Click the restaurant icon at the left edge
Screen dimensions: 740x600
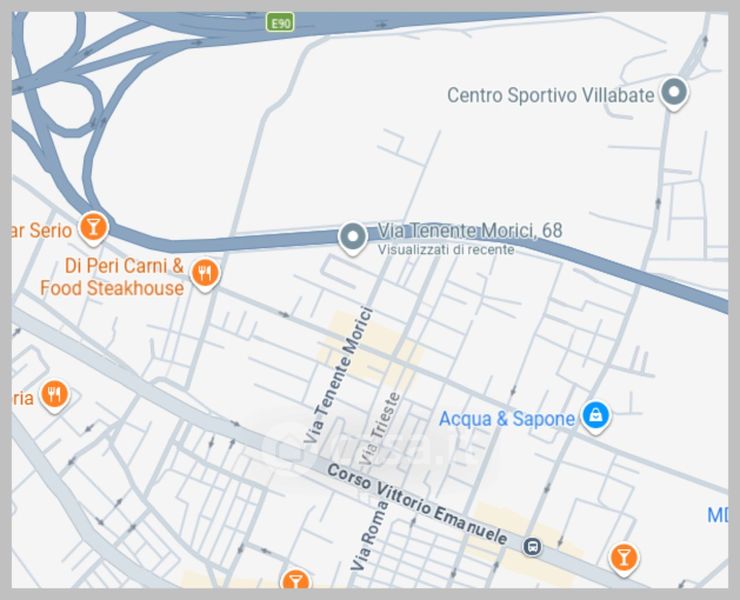click(x=55, y=395)
